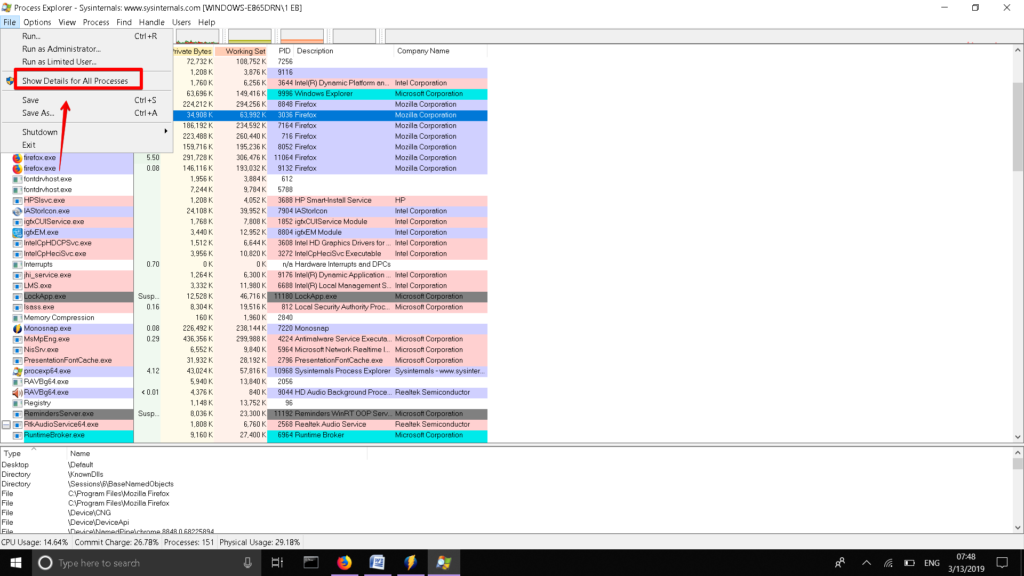
Task: Click the speaker icon of RAVBg64.exe PID 9044
Action: click(x=17, y=392)
